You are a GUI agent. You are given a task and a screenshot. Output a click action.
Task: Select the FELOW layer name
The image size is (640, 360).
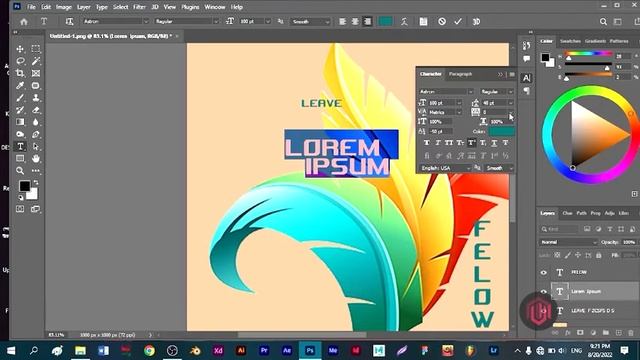click(579, 272)
